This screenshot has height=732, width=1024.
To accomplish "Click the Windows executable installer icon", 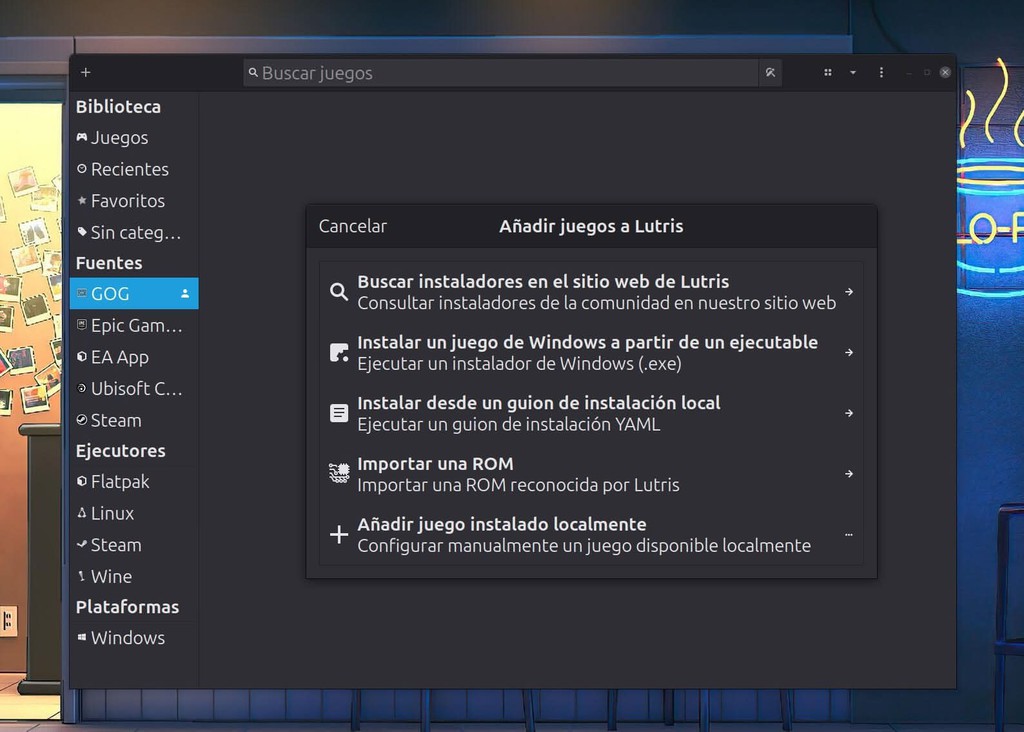I will 339,353.
